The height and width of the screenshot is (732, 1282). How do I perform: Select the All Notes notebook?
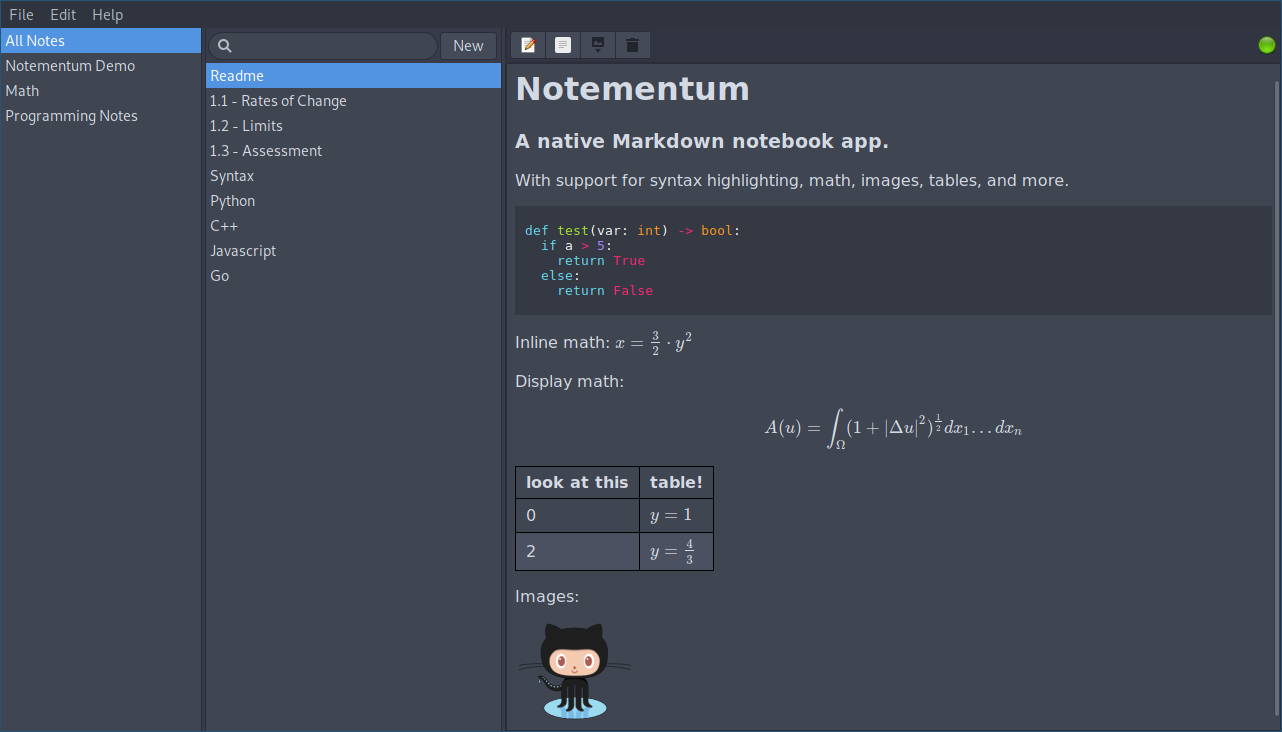[x=35, y=41]
